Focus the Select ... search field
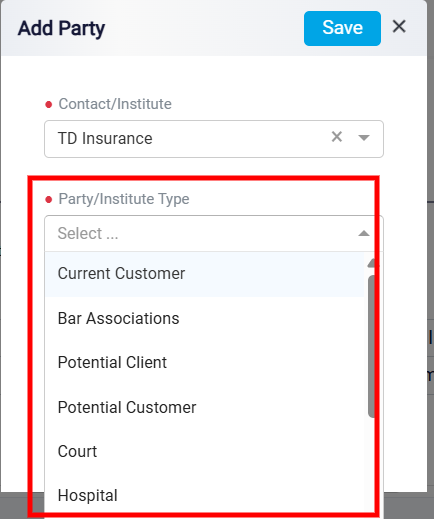Screen dimensions: 434x519 pos(200,233)
